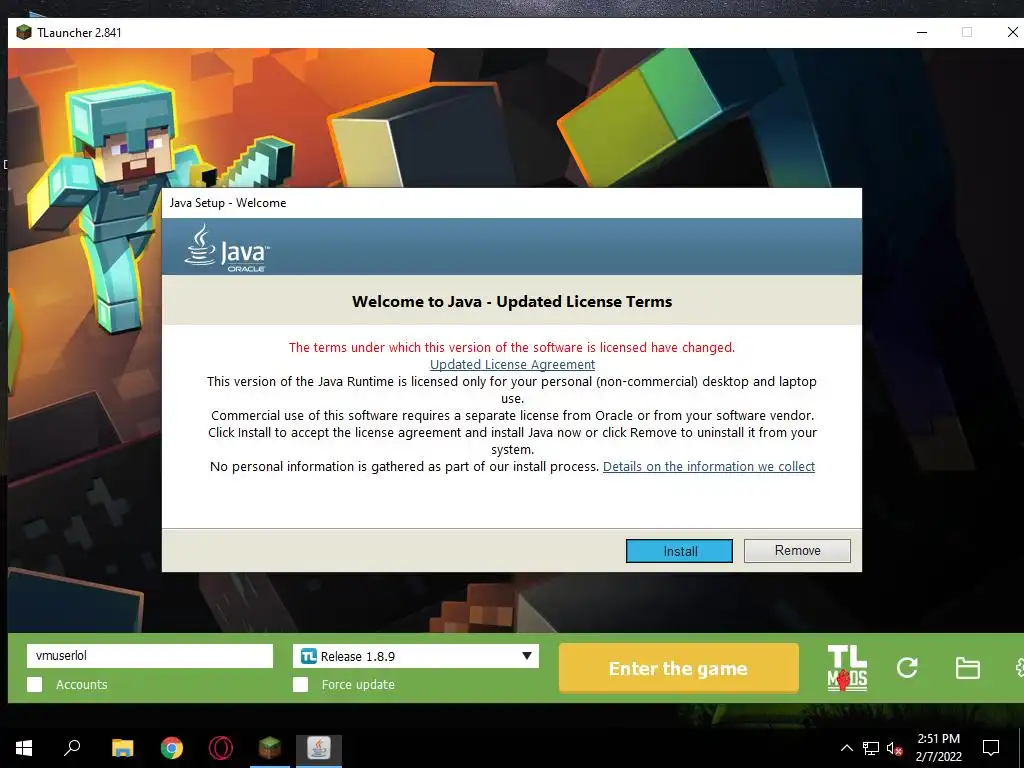
Task: Click the Force update label
Action: (x=358, y=684)
